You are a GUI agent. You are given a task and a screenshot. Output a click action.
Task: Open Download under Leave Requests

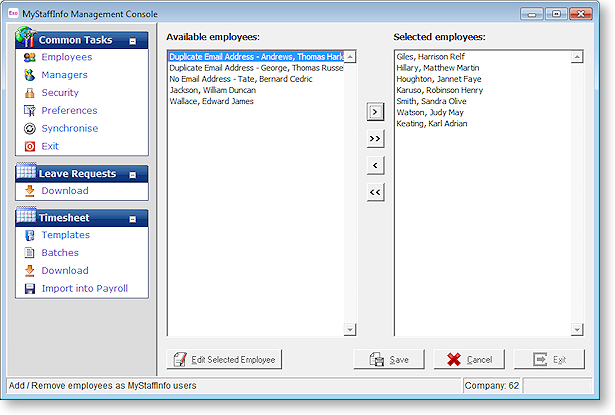point(64,191)
